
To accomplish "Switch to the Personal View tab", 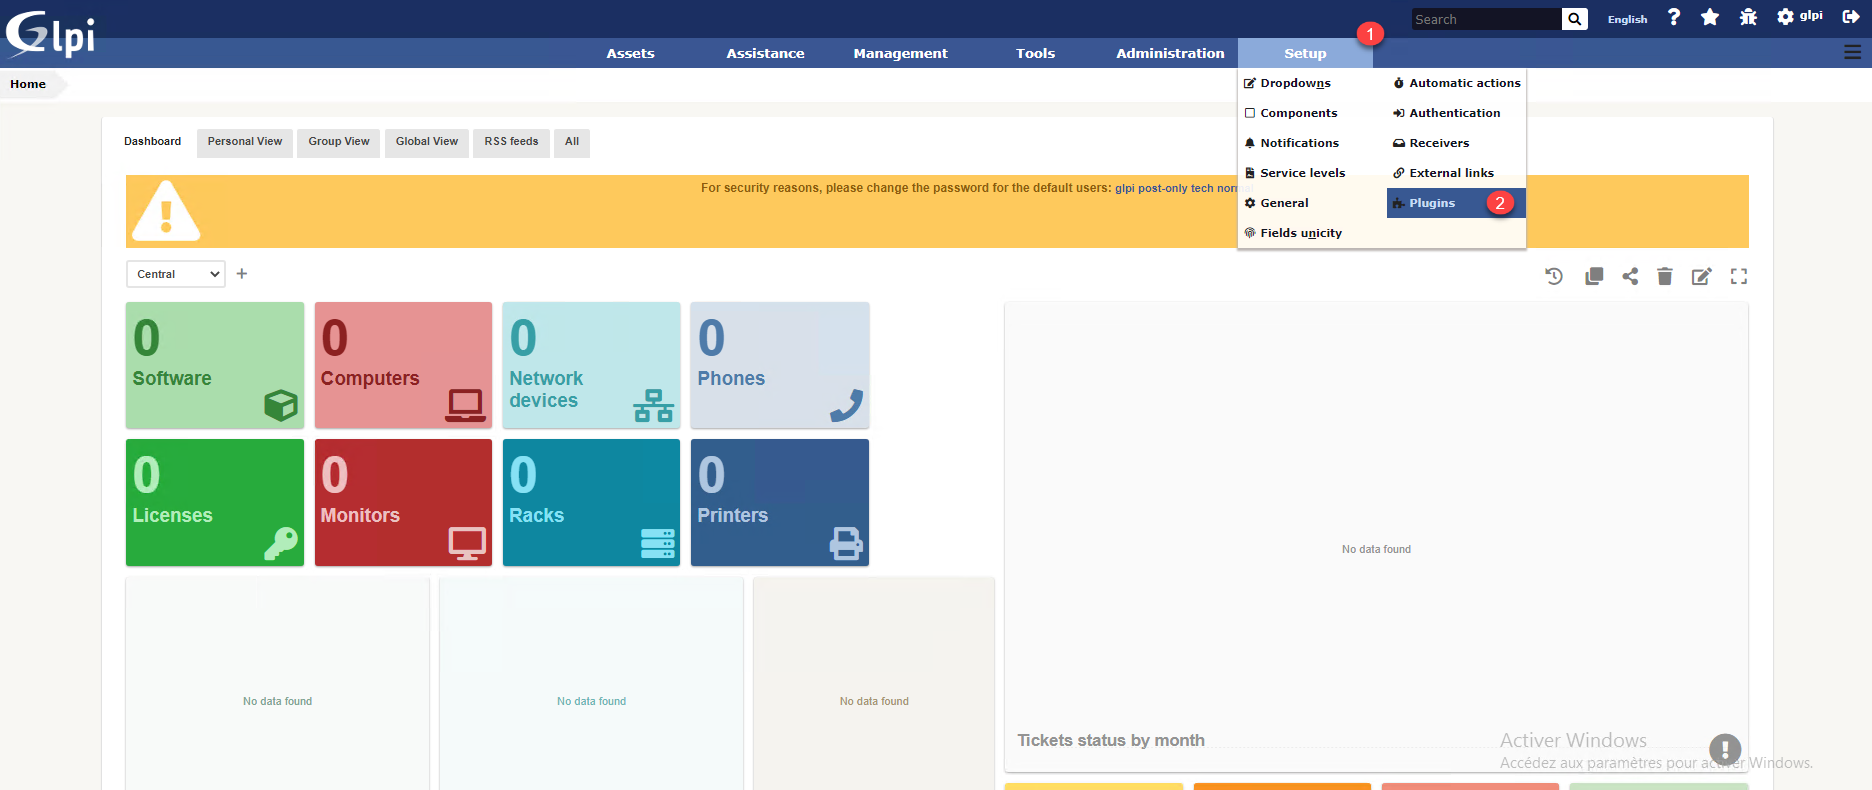I will coord(245,142).
